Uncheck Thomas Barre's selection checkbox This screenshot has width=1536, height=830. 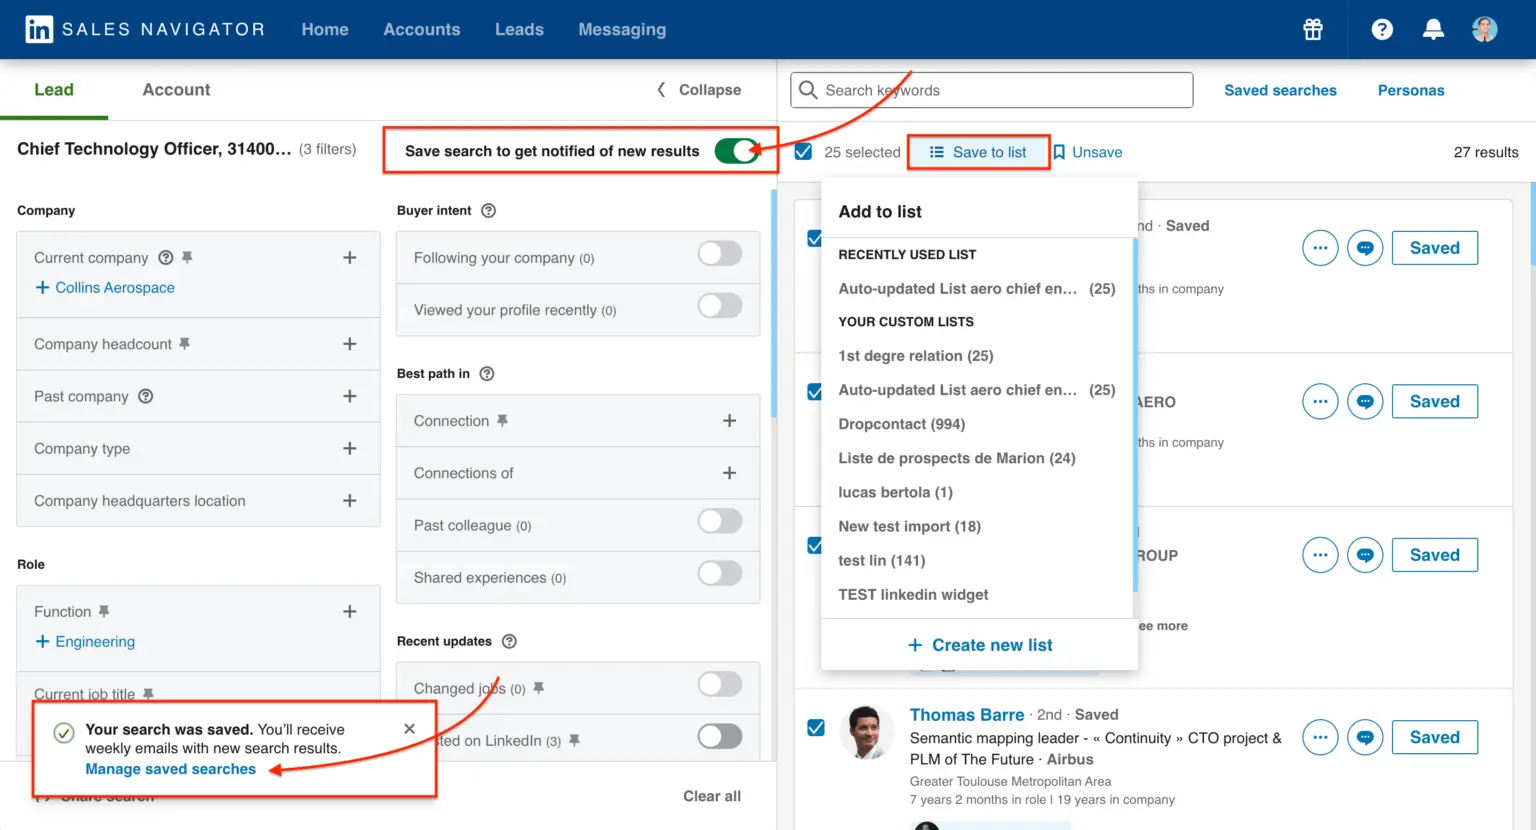click(816, 727)
